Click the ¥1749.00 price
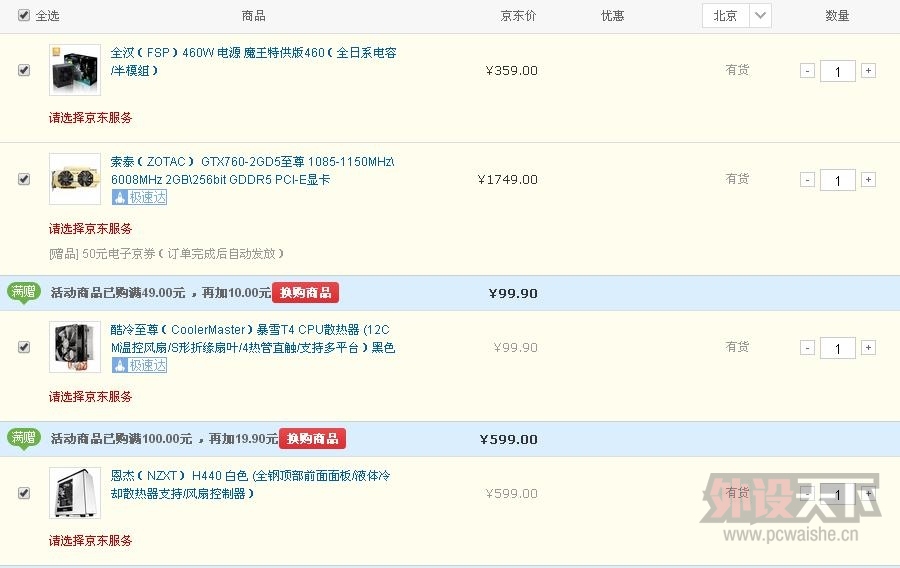Image resolution: width=900 pixels, height=568 pixels. [x=507, y=180]
